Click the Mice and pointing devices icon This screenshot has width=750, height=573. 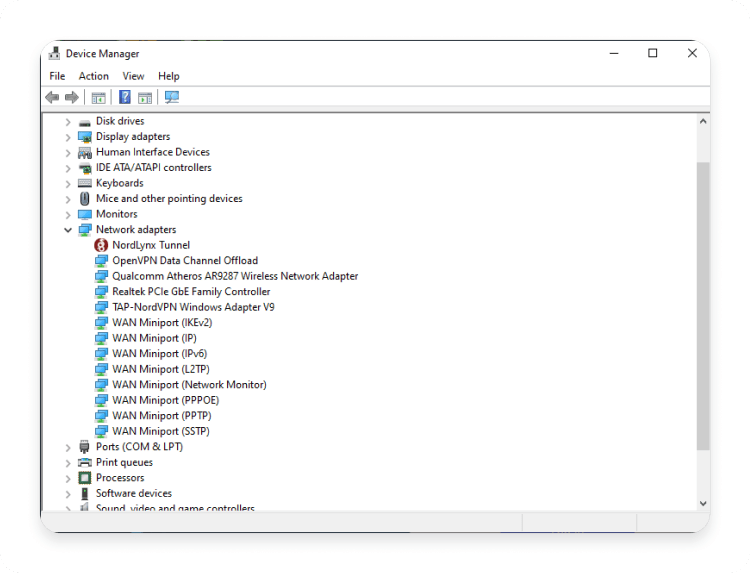85,198
